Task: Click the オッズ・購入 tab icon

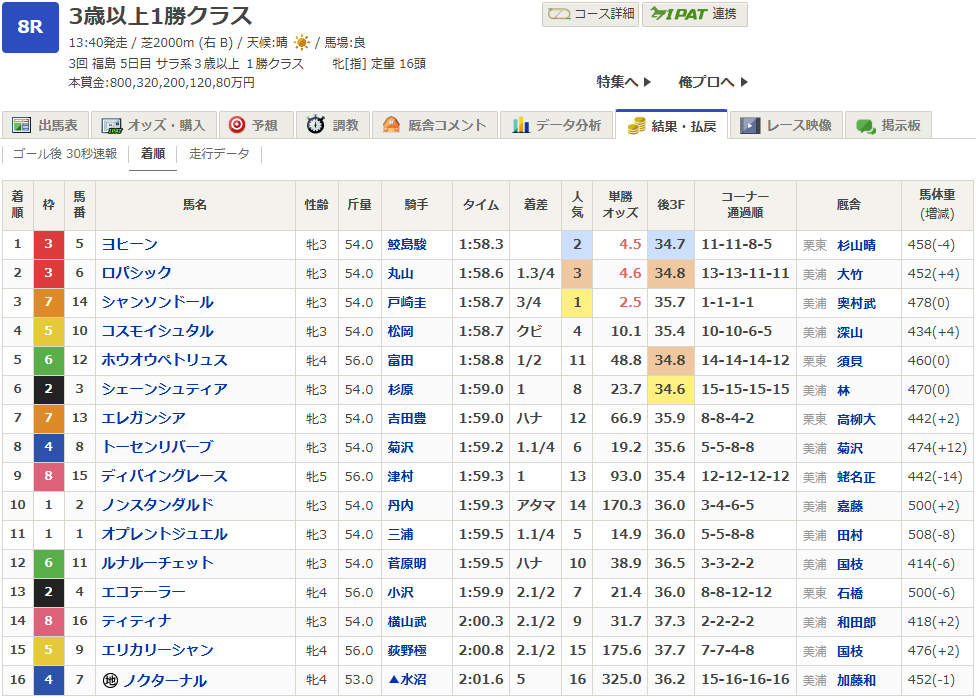Action: [x=112, y=125]
